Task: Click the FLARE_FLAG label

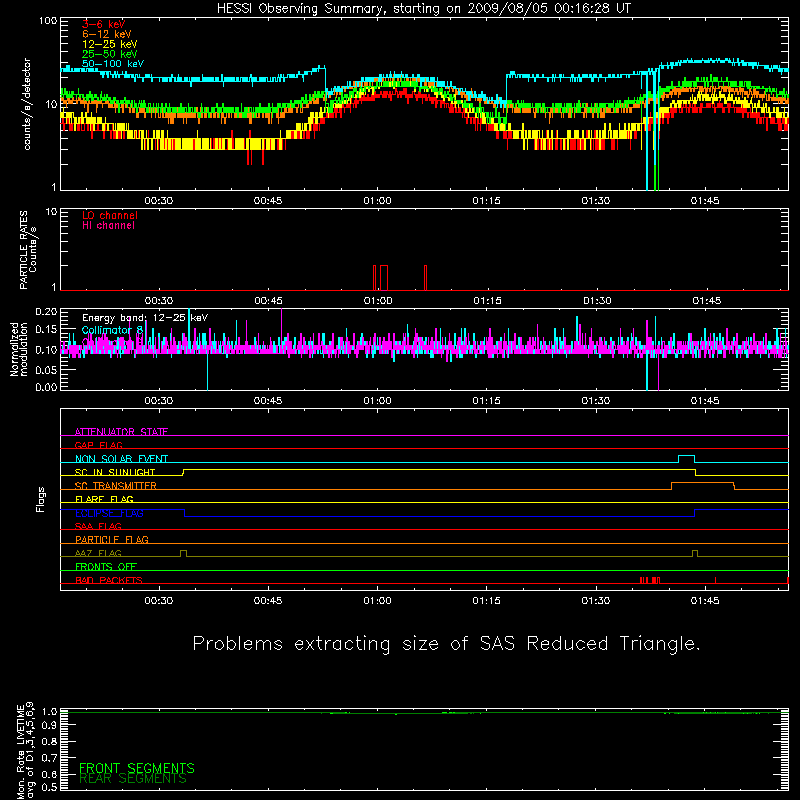Action: 104,499
